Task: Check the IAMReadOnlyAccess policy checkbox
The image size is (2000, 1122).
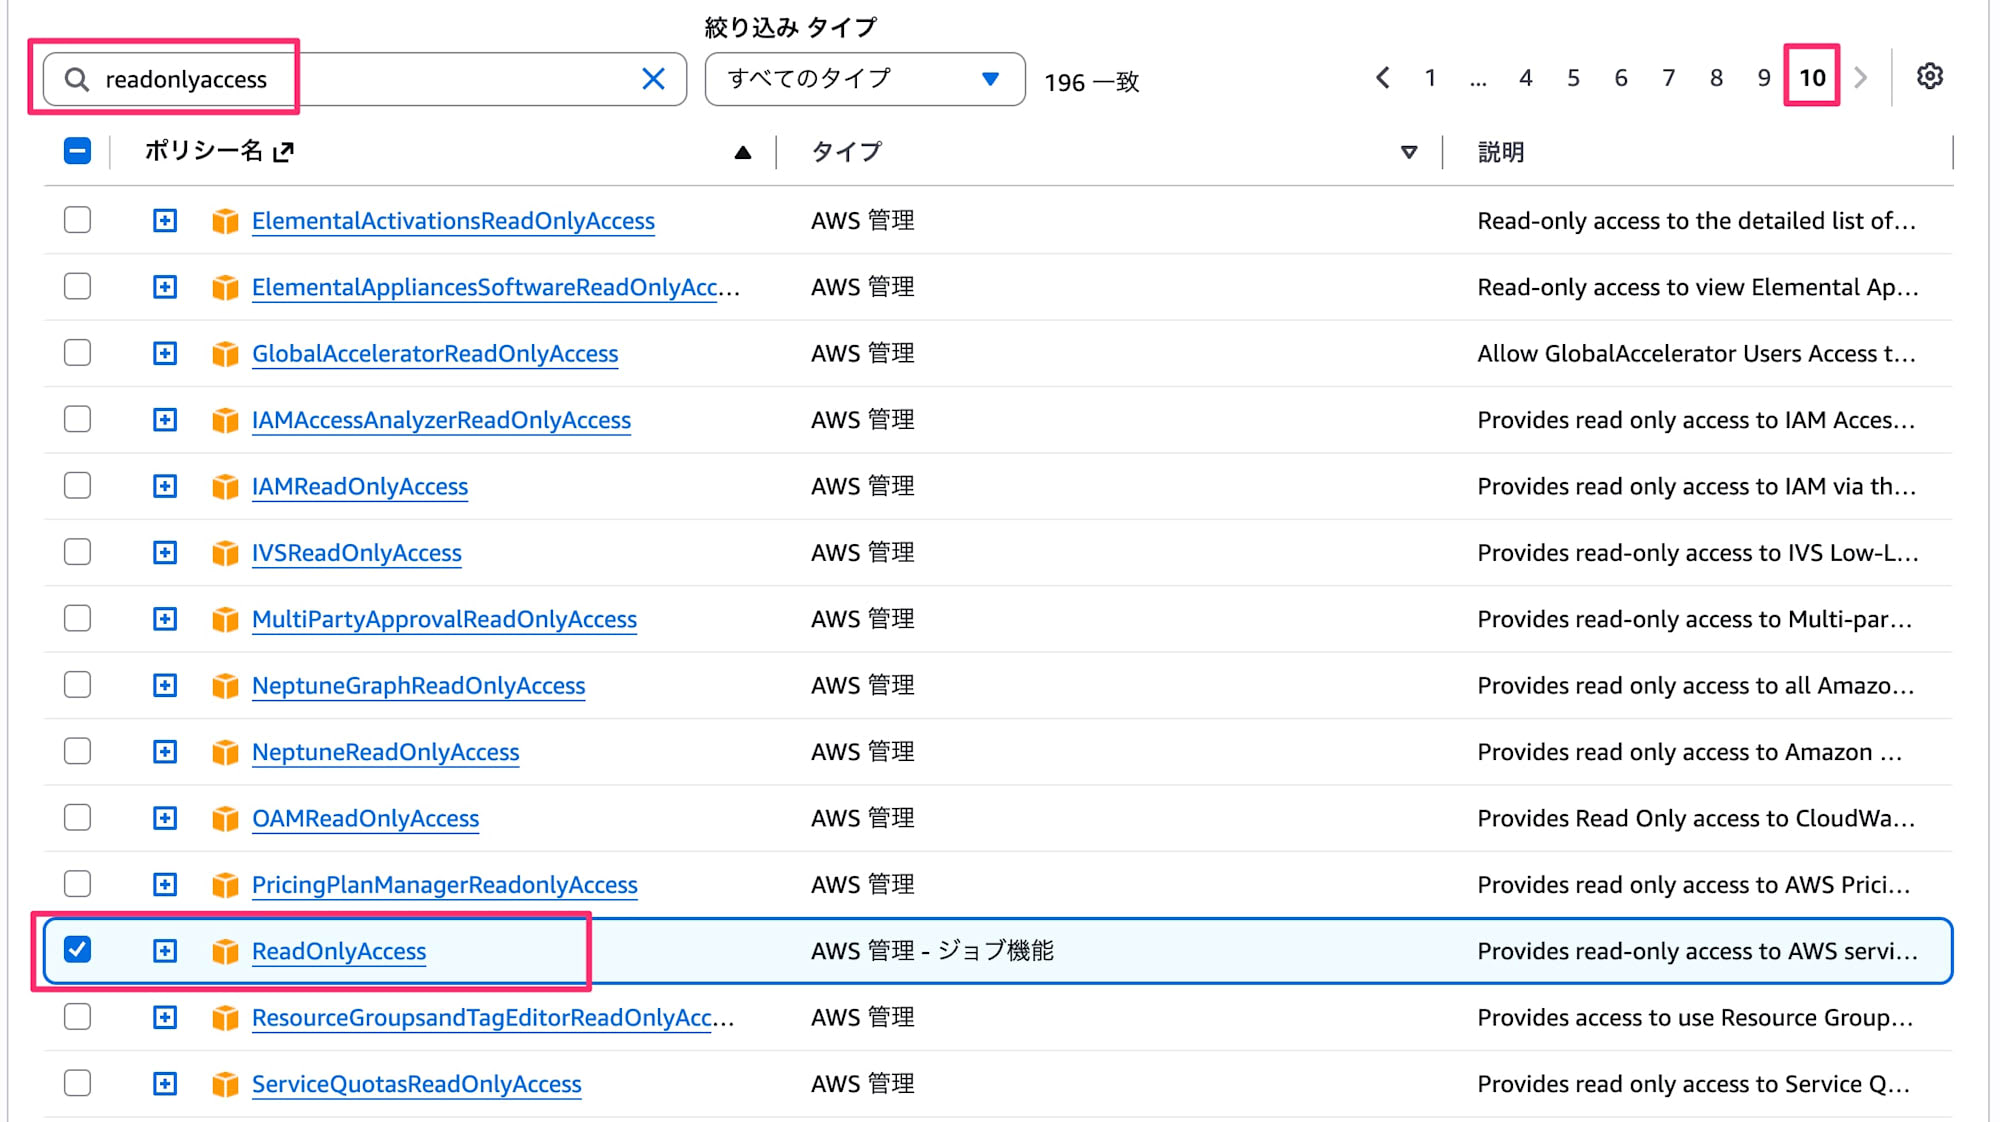Action: point(77,485)
